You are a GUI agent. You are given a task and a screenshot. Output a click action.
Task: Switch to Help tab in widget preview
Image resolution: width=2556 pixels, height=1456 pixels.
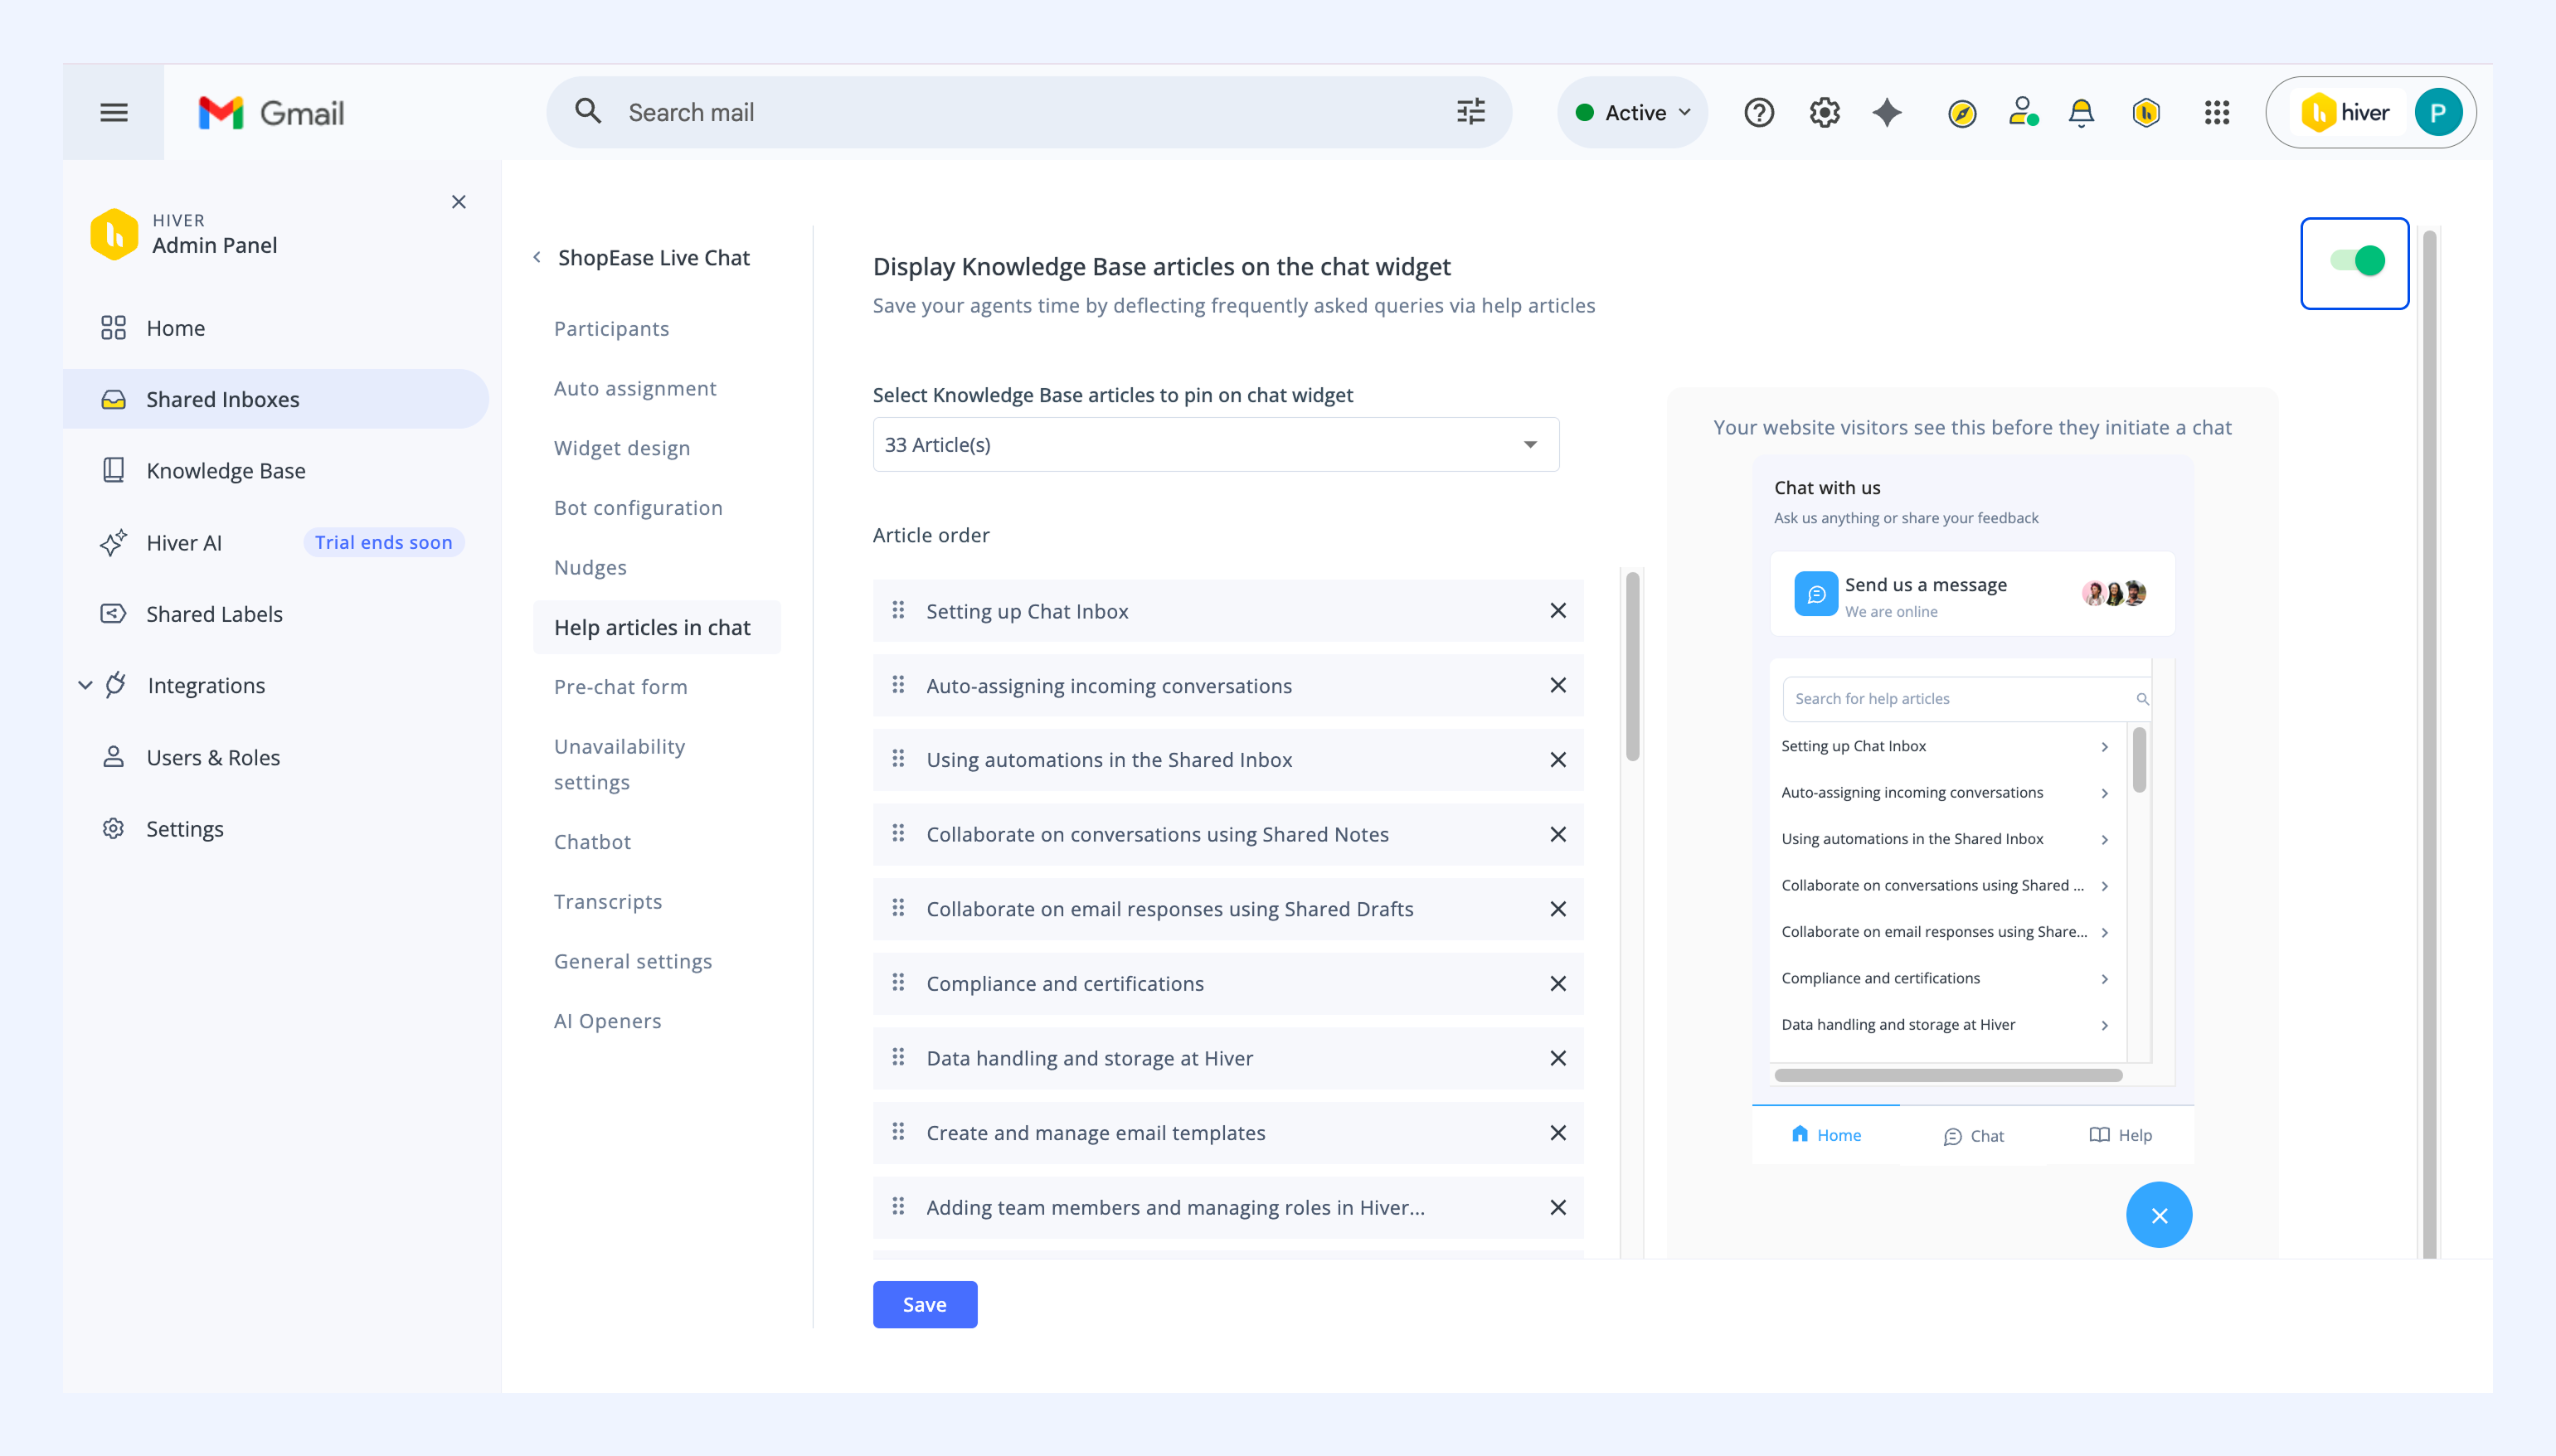tap(2120, 1135)
